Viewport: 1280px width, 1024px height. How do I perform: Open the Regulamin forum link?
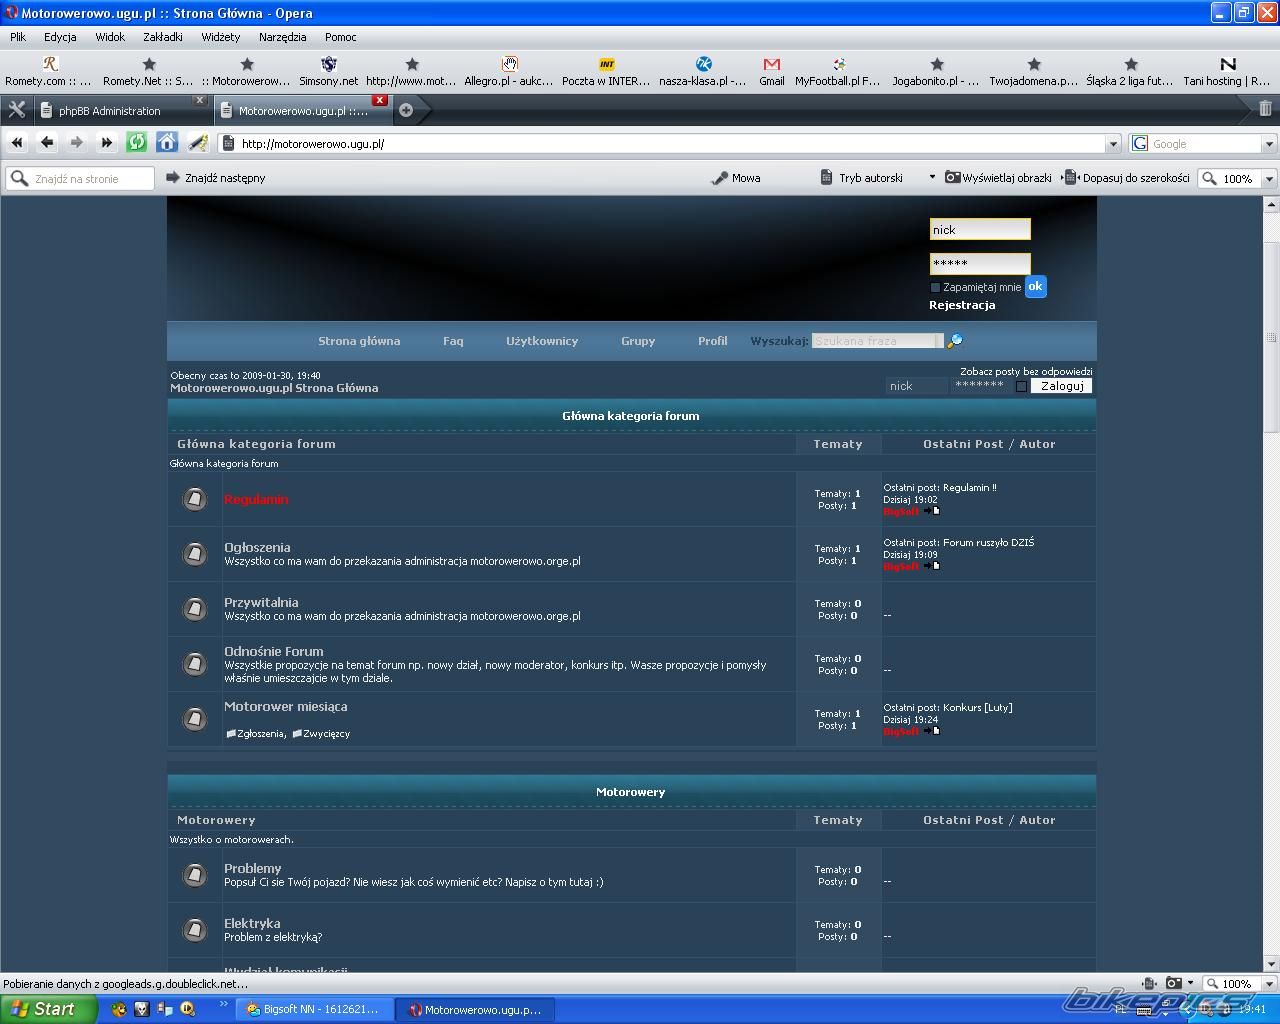(x=256, y=499)
